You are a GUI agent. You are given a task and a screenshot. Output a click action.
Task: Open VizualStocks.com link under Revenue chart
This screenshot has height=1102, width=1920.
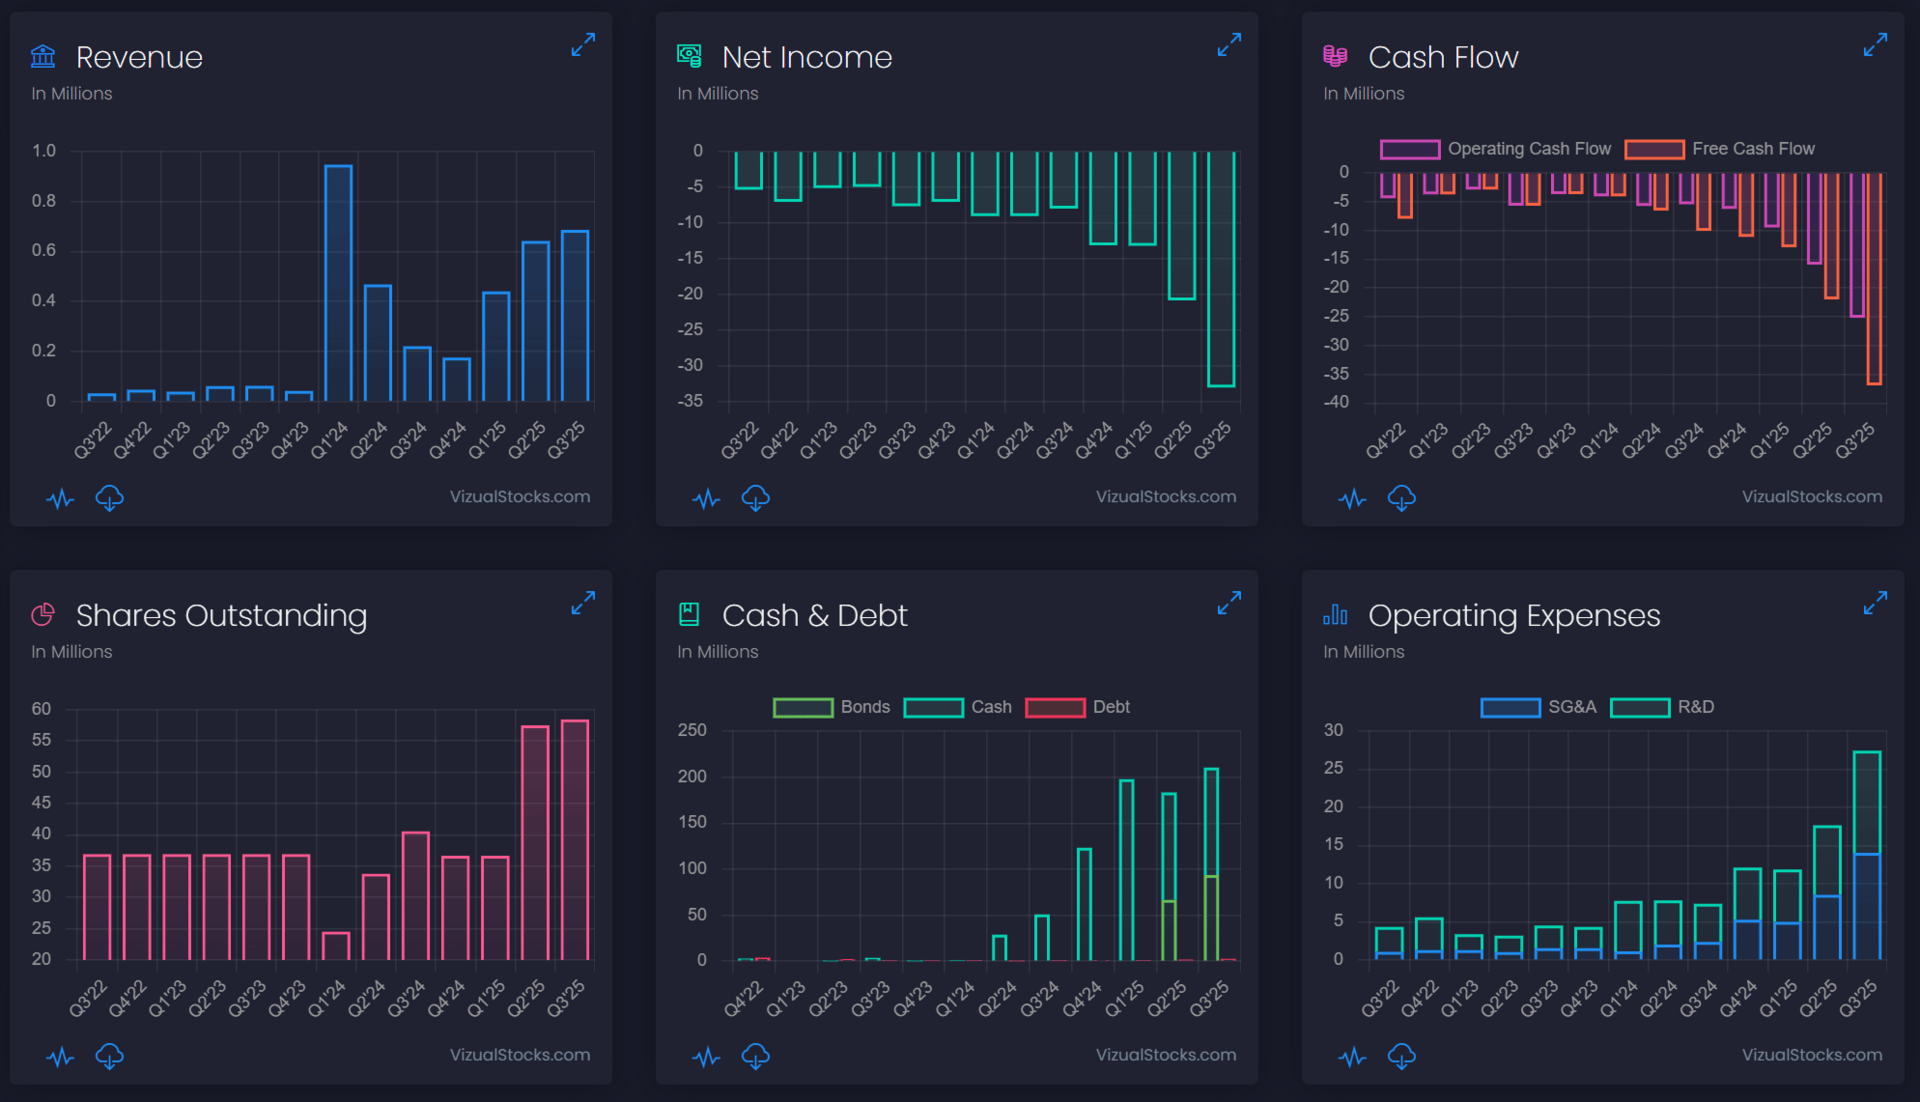tap(519, 497)
